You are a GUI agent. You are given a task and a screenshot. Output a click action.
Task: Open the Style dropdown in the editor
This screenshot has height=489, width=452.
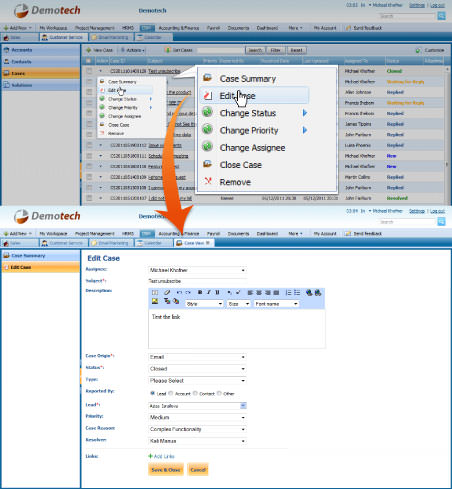tap(204, 304)
